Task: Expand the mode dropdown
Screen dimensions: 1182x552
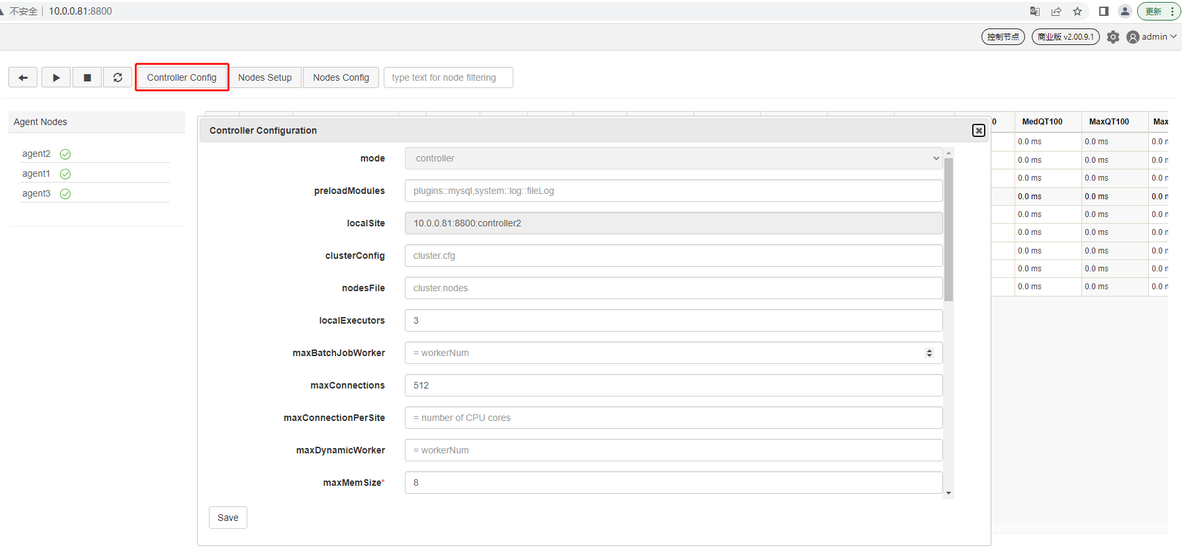Action: [673, 158]
